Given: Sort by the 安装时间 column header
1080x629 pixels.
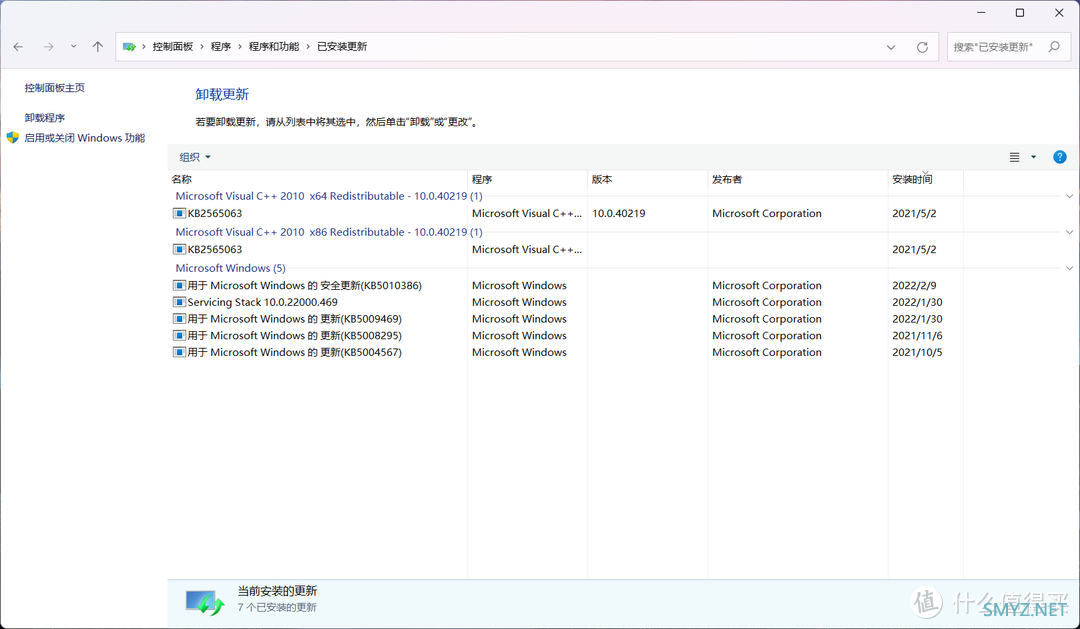Looking at the screenshot, I should pos(926,179).
